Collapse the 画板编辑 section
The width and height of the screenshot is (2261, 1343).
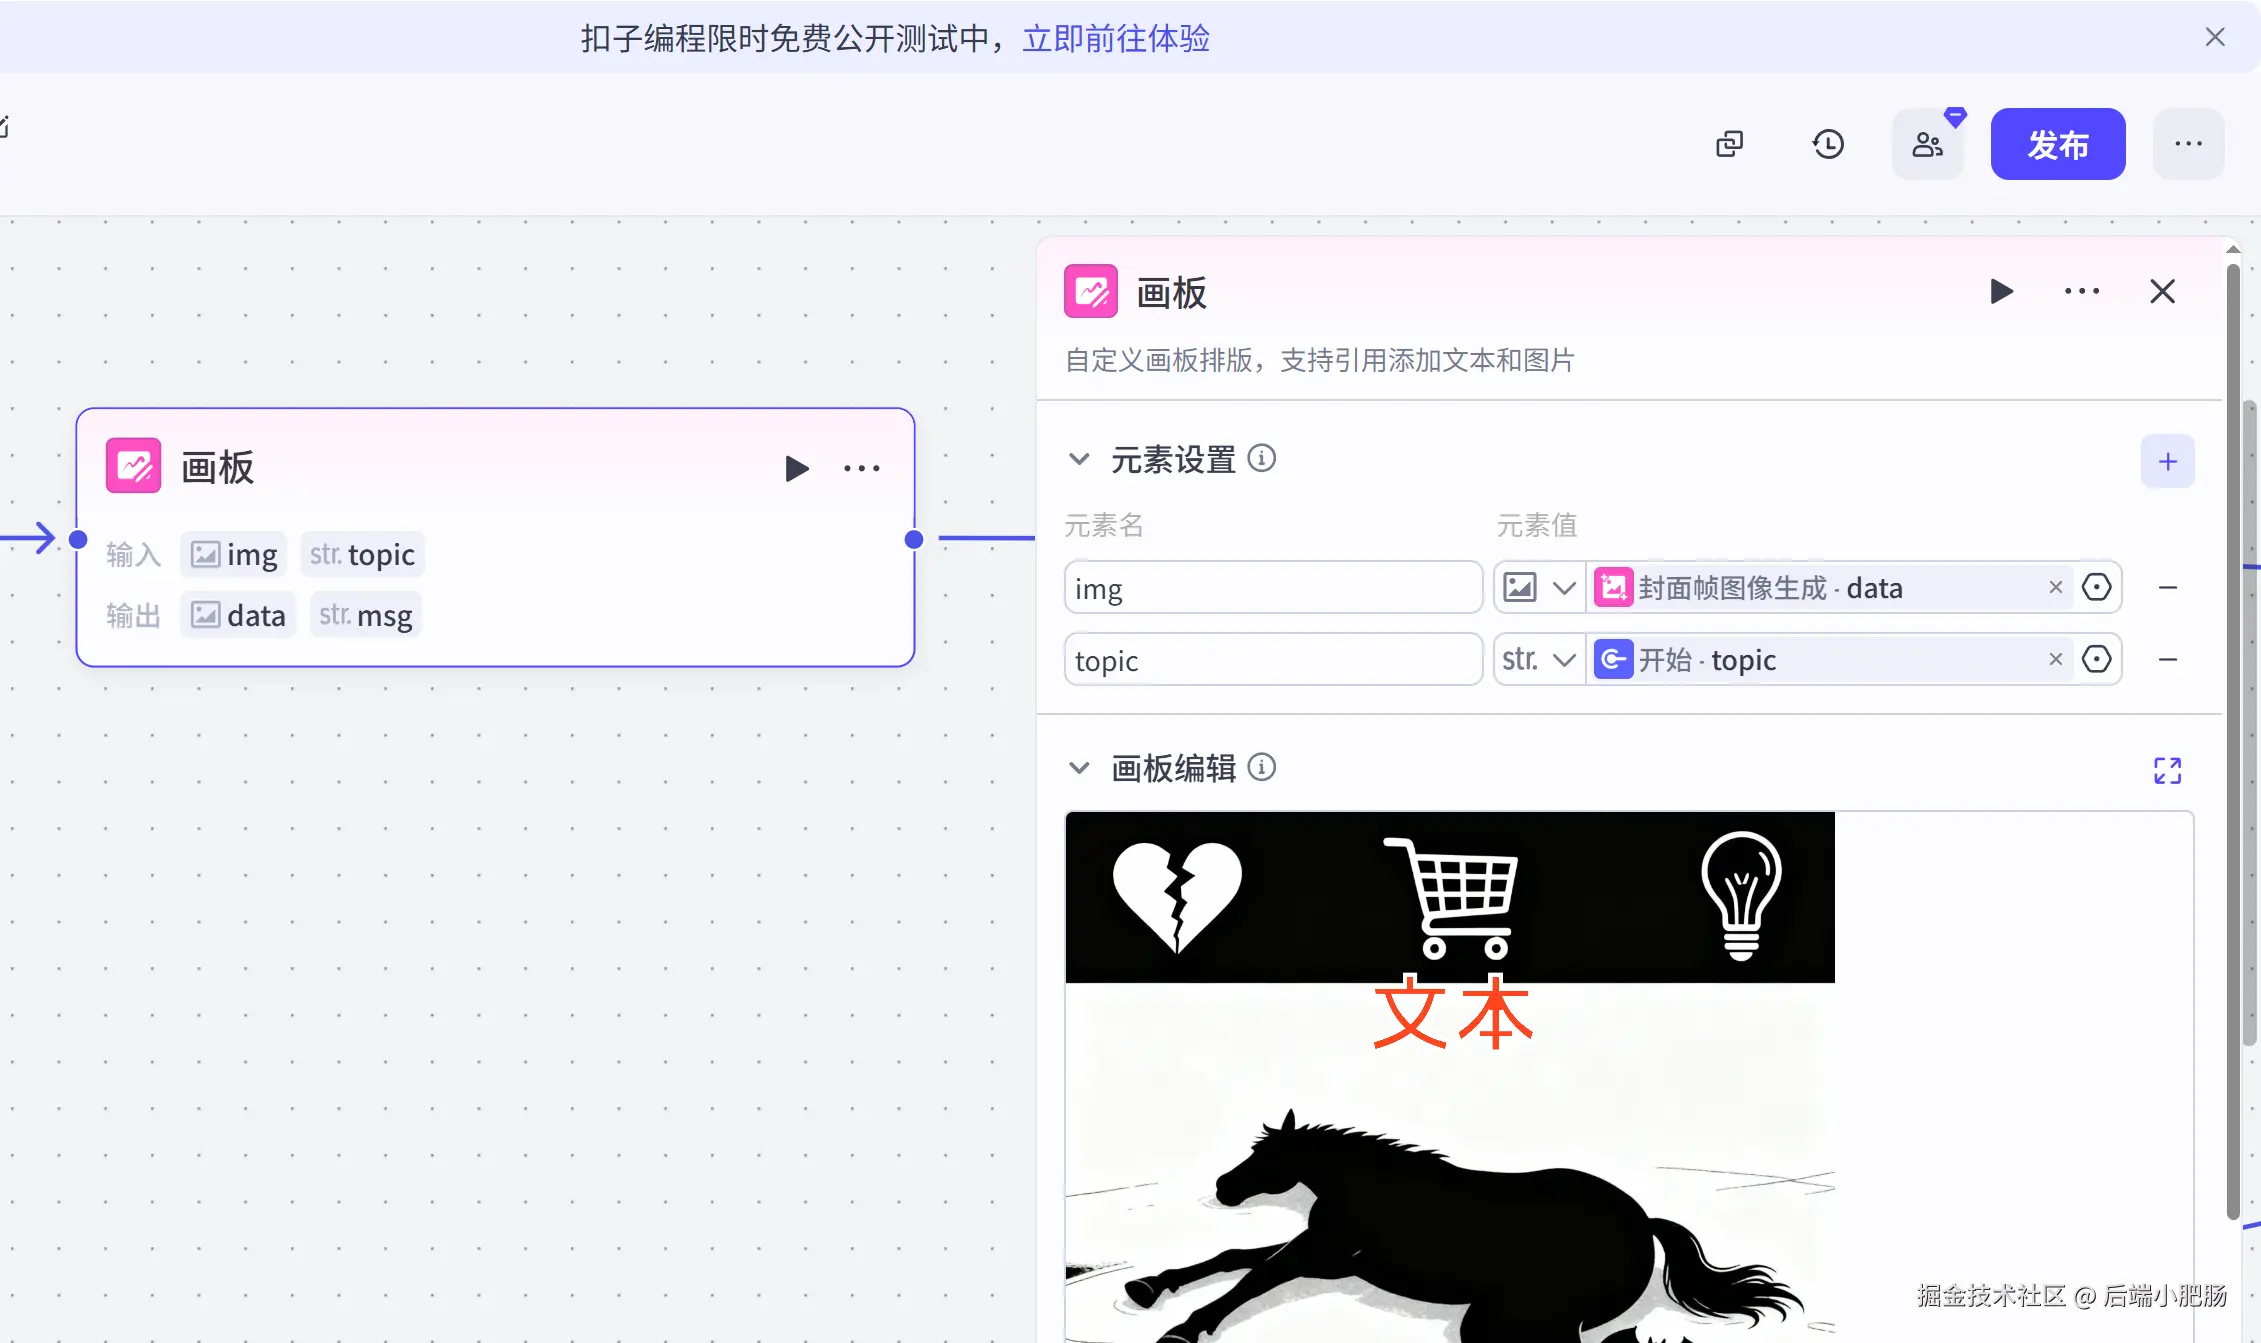point(1079,768)
